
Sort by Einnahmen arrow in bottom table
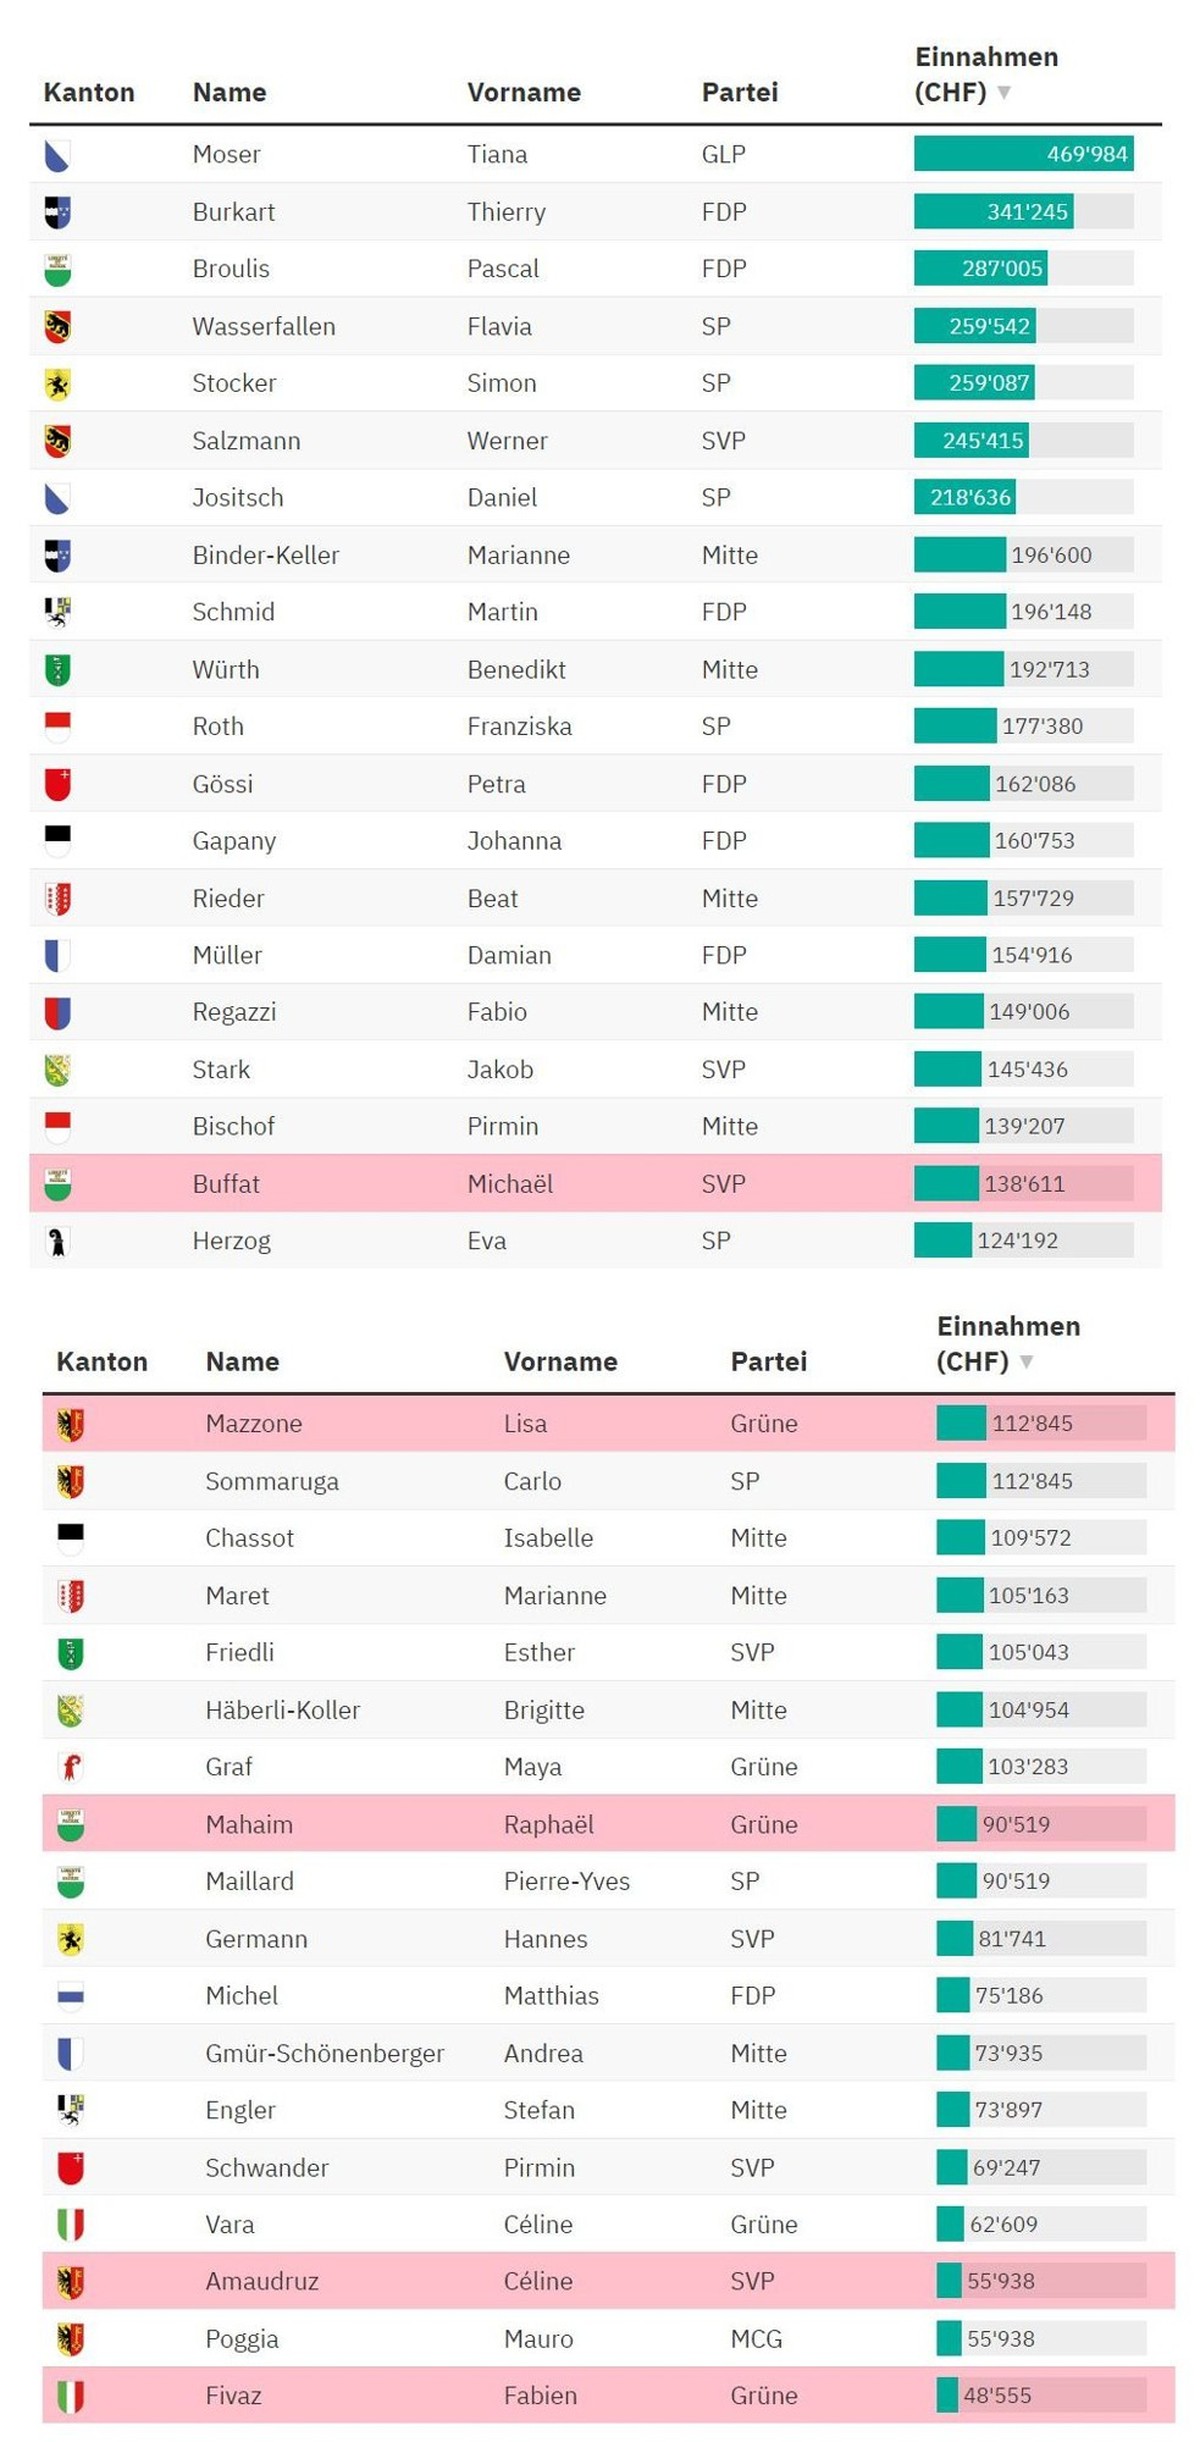pyautogui.click(x=1026, y=1362)
